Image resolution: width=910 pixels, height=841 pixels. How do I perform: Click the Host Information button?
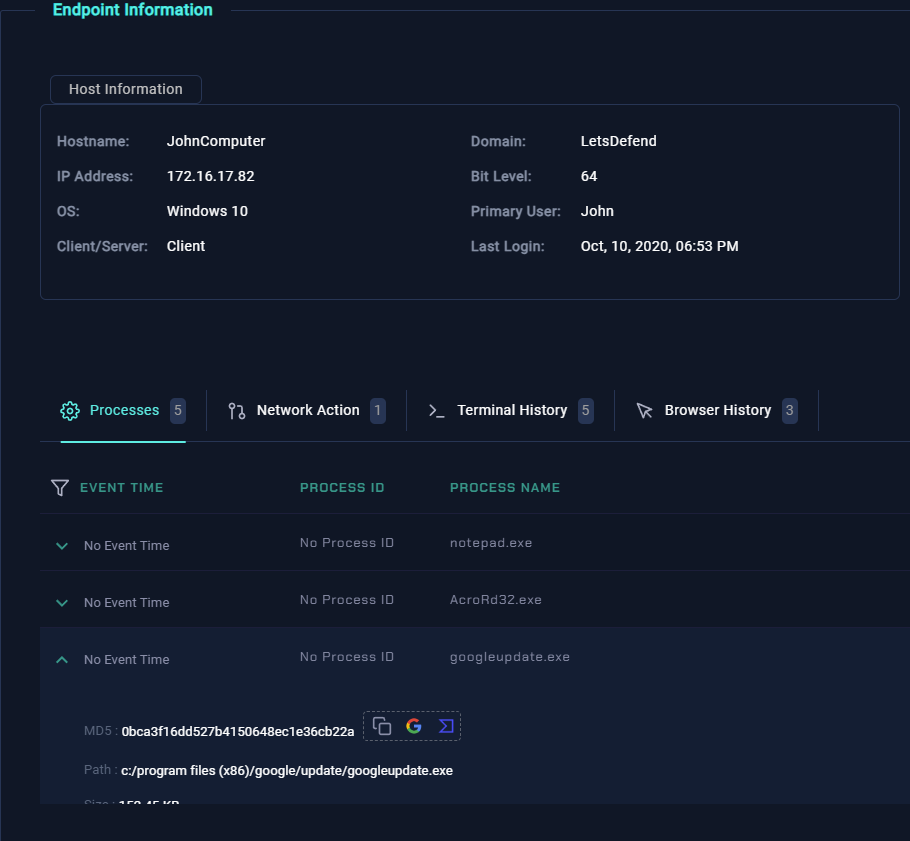[x=126, y=89]
